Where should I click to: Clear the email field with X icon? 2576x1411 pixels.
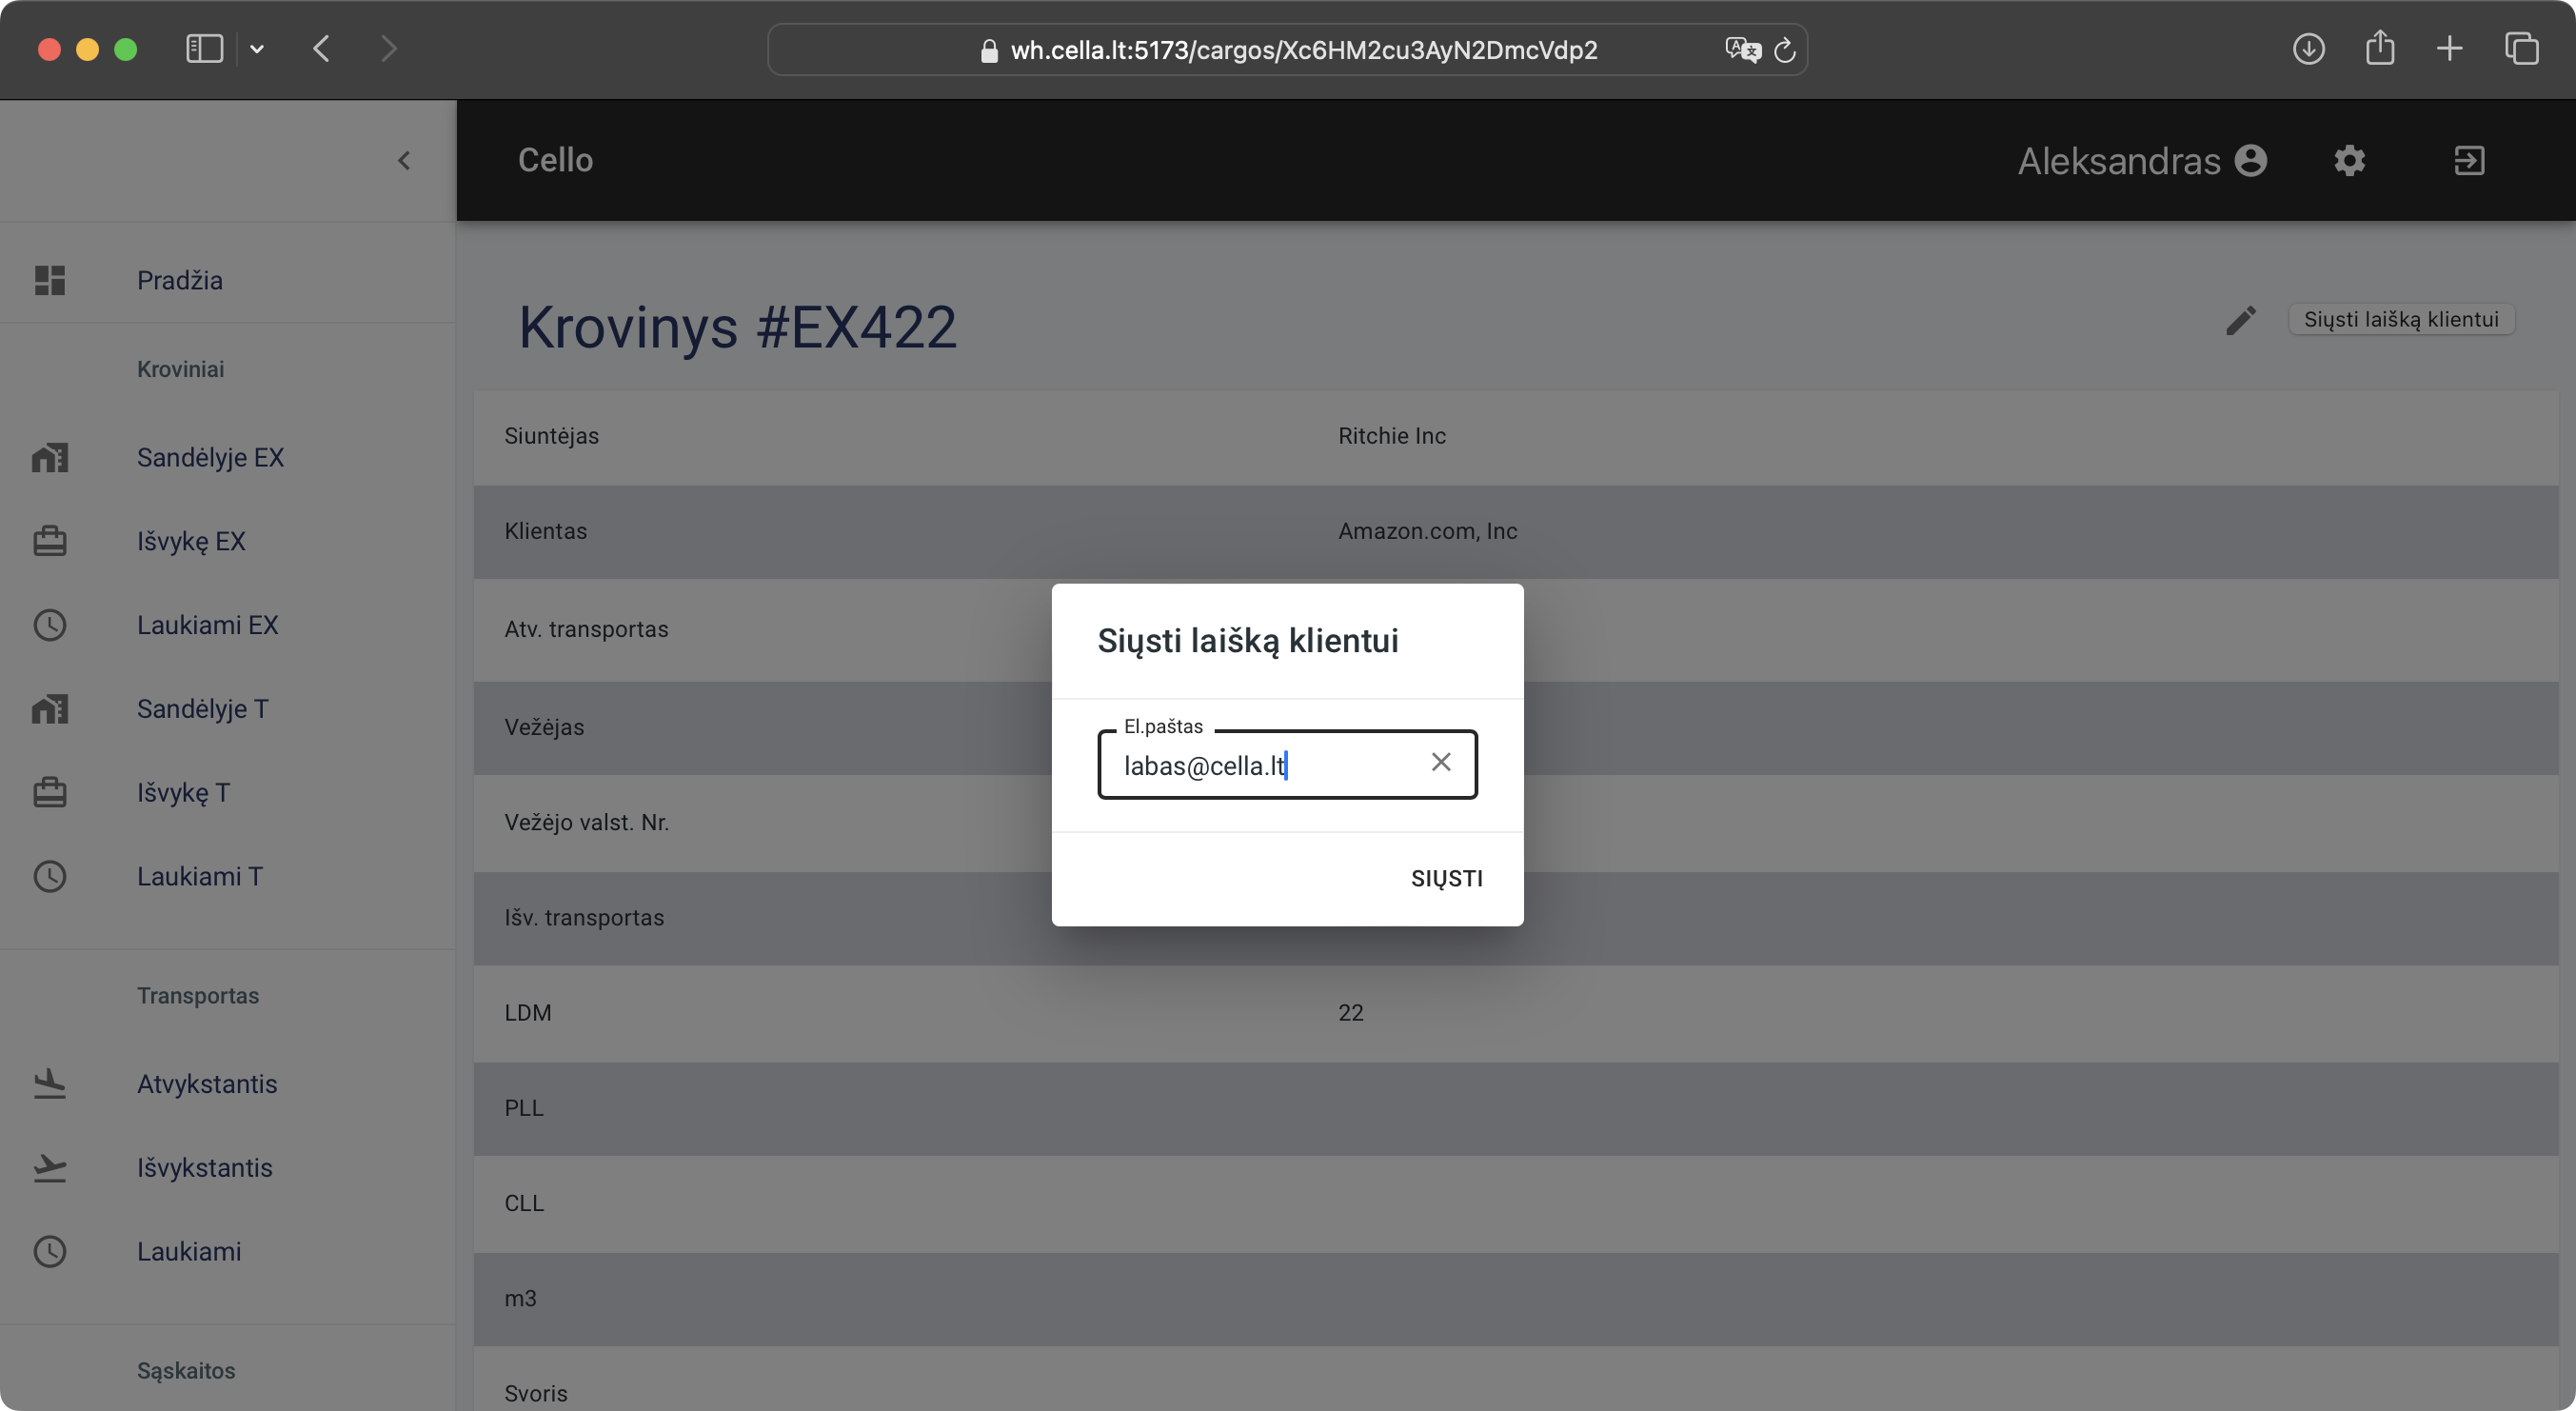click(1441, 762)
